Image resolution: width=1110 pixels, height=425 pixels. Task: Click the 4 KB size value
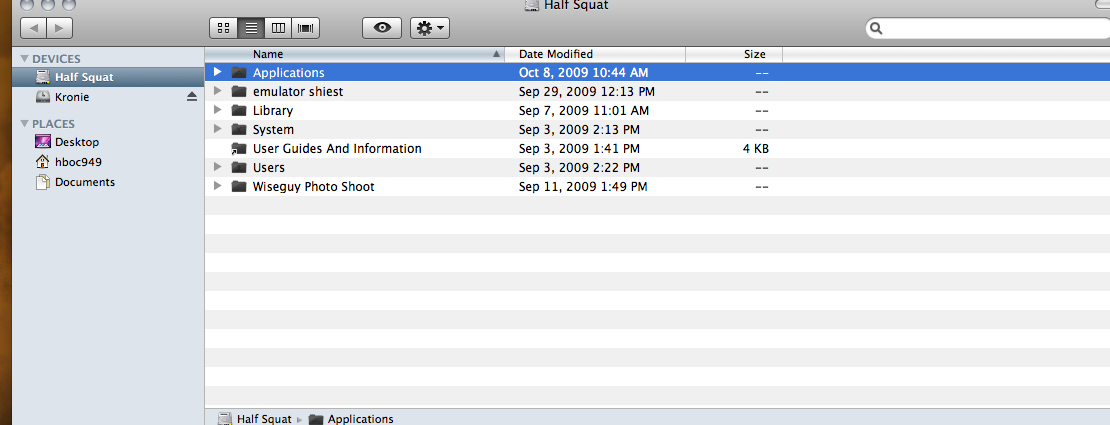(755, 149)
